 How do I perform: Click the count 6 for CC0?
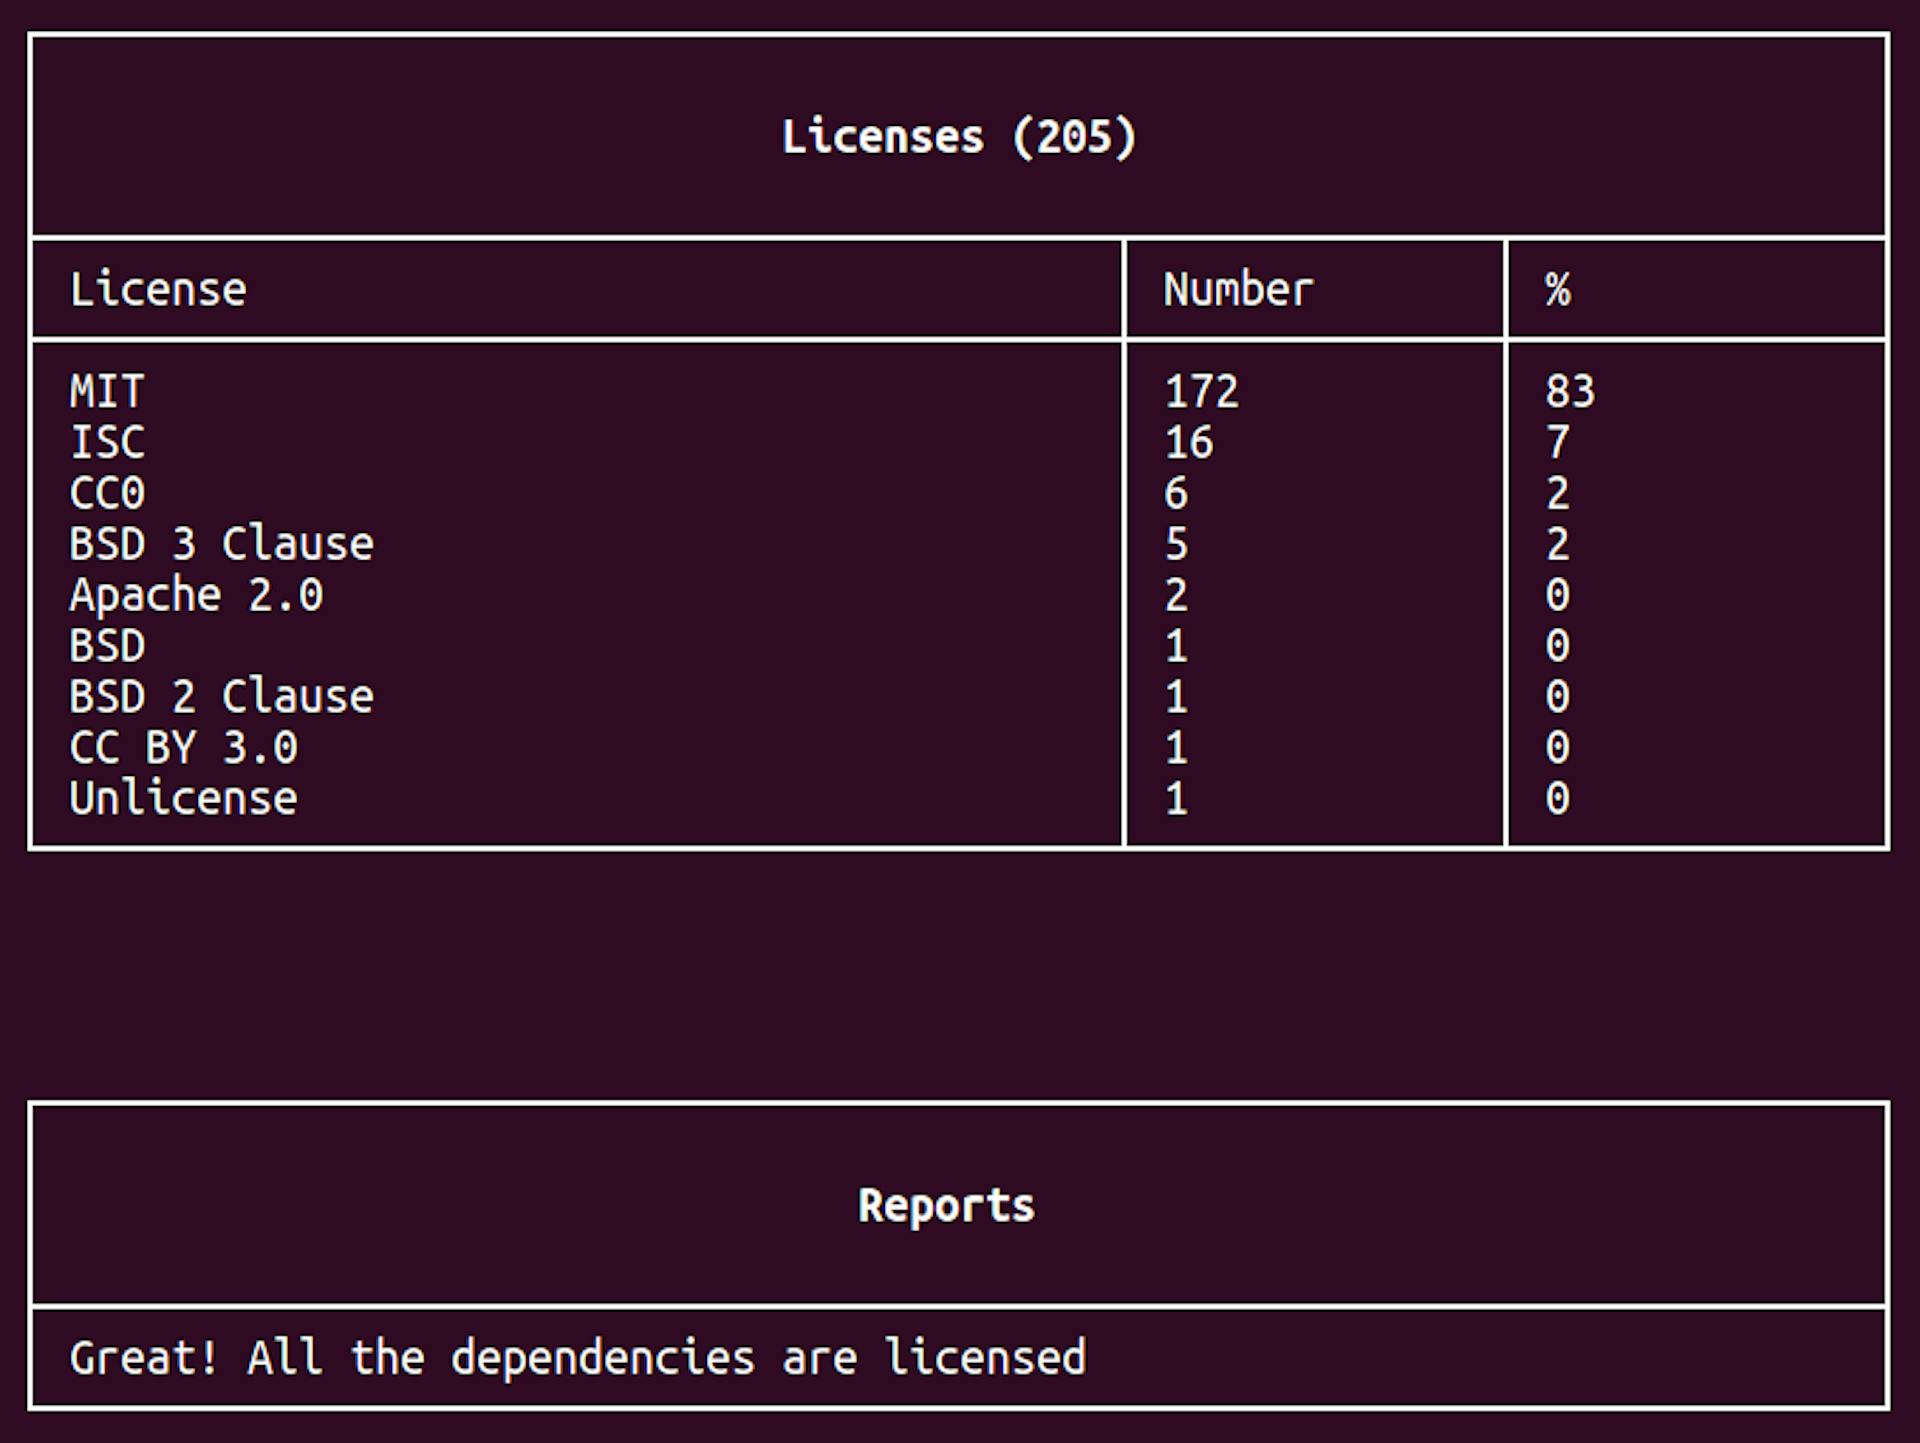coord(1176,493)
